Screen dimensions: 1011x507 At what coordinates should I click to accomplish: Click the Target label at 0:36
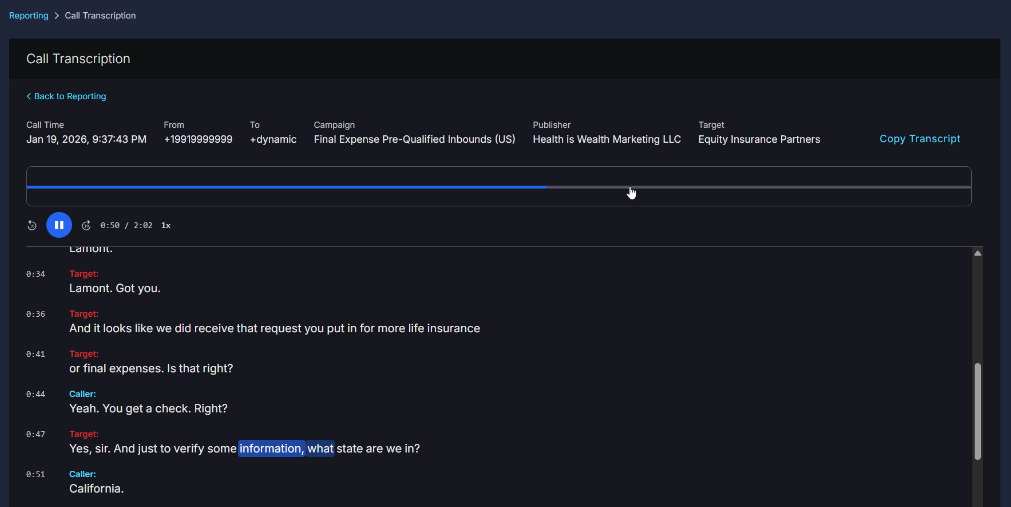coord(84,314)
